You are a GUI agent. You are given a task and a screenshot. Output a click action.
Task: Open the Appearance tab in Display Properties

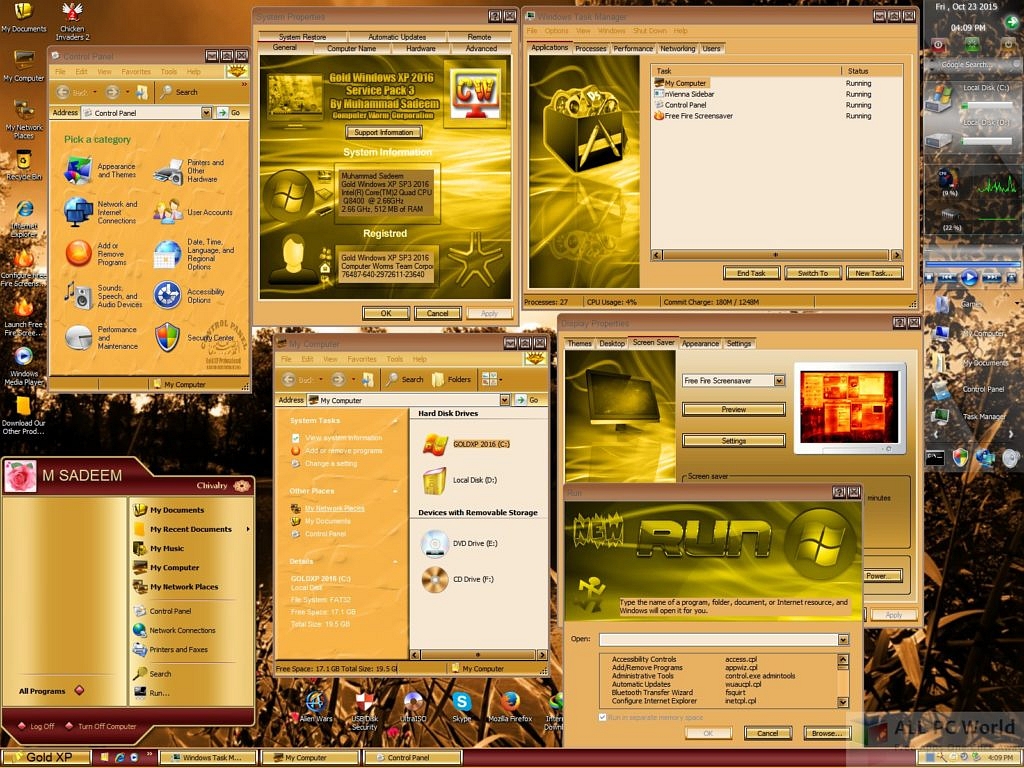click(700, 344)
